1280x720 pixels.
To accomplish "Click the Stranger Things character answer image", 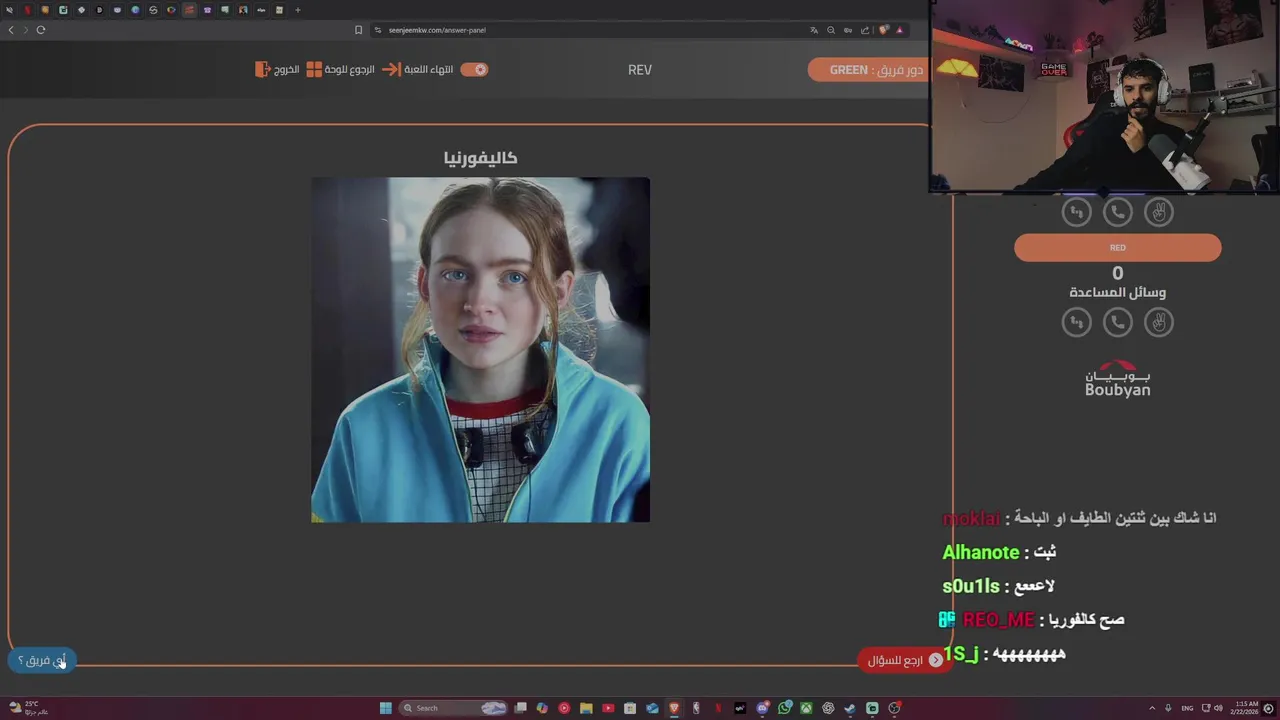I will tap(480, 350).
